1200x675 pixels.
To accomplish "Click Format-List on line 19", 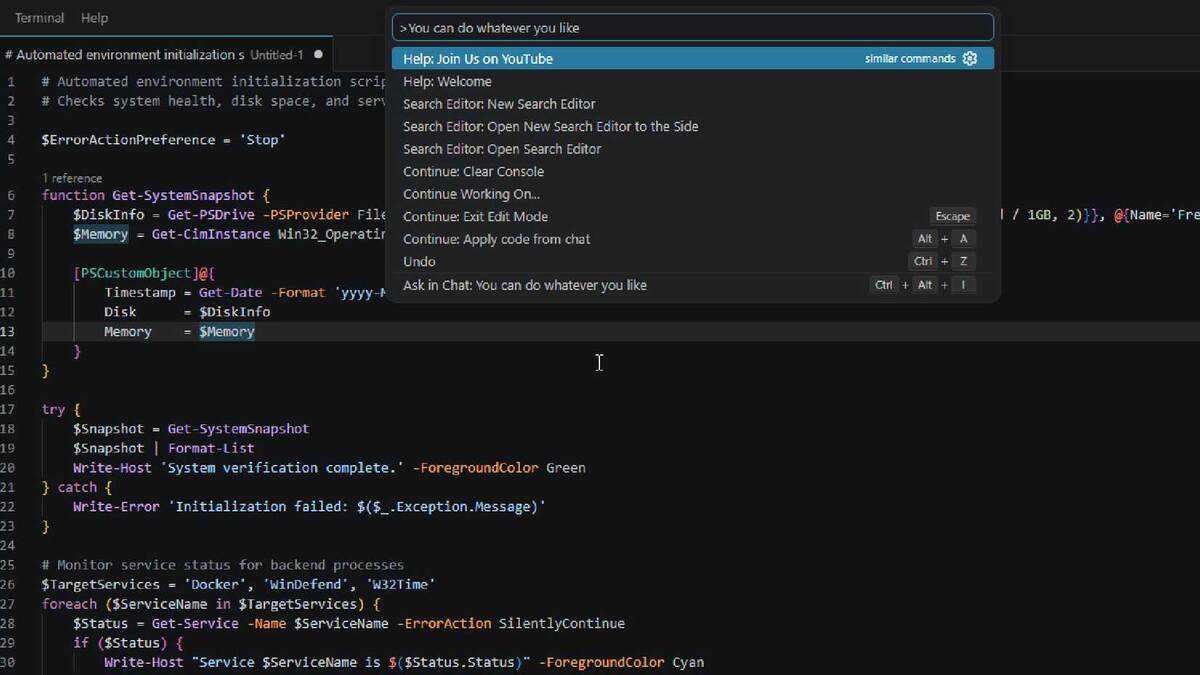I will coord(211,449).
